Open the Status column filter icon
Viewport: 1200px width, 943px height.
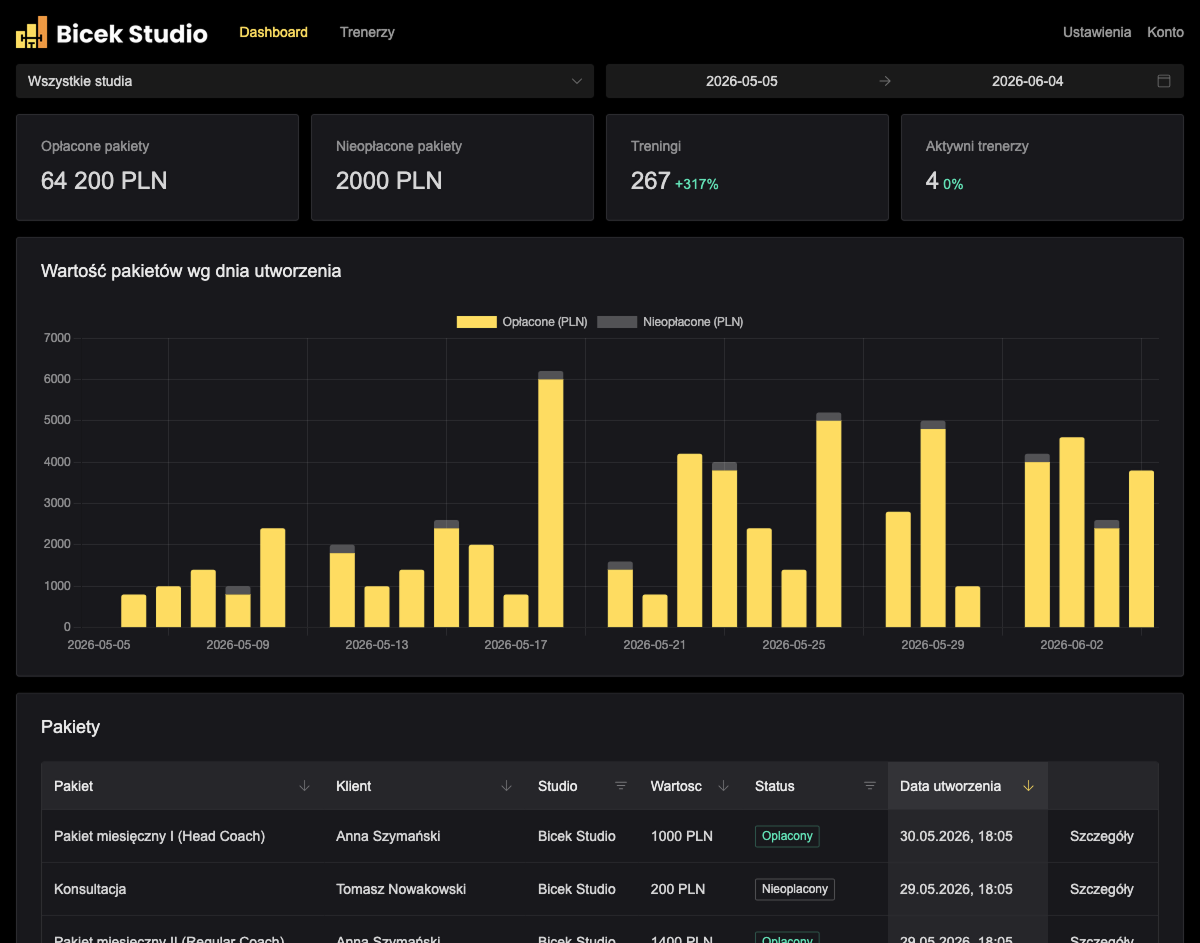(870, 786)
